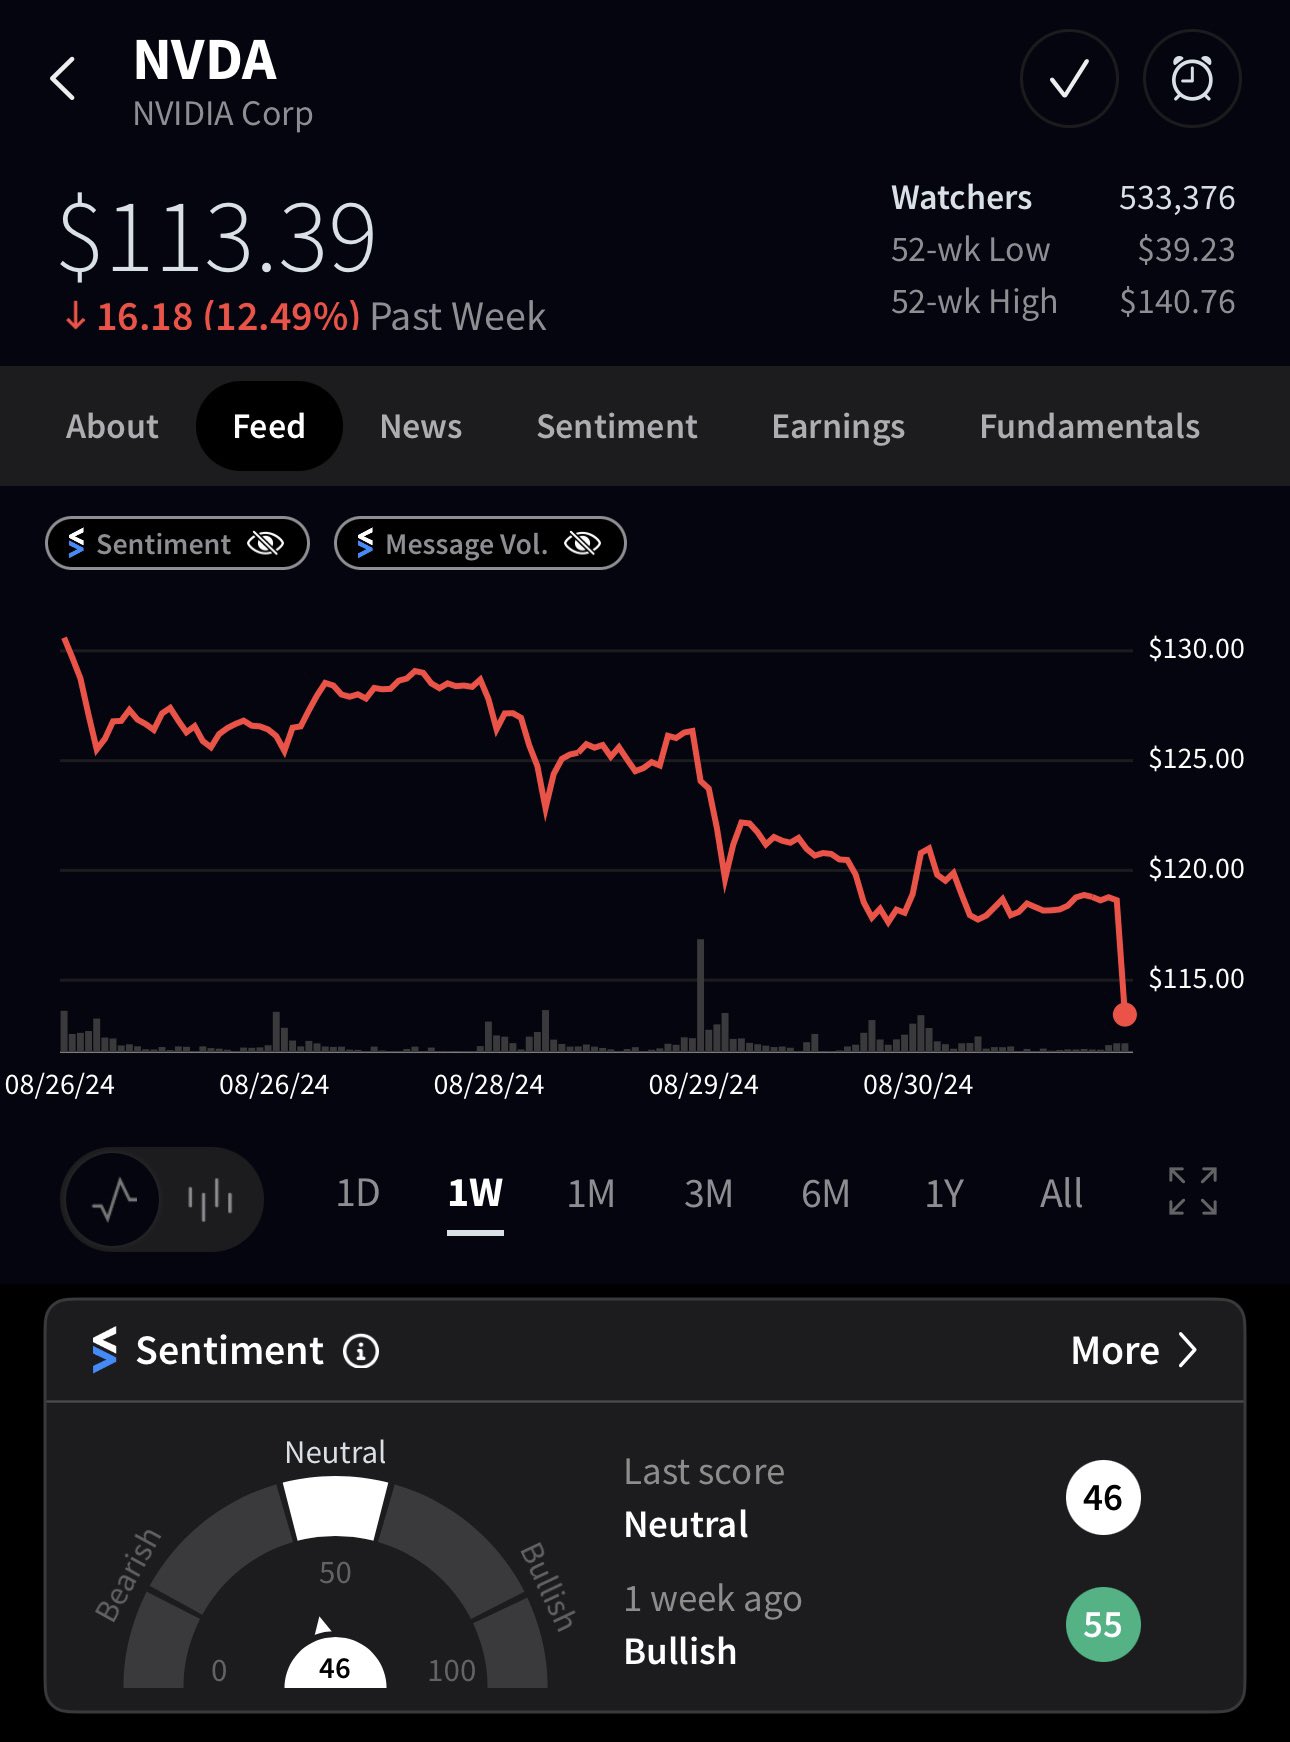Screen dimensions: 1290x1742
Task: Select the Feed tab
Action: (269, 426)
